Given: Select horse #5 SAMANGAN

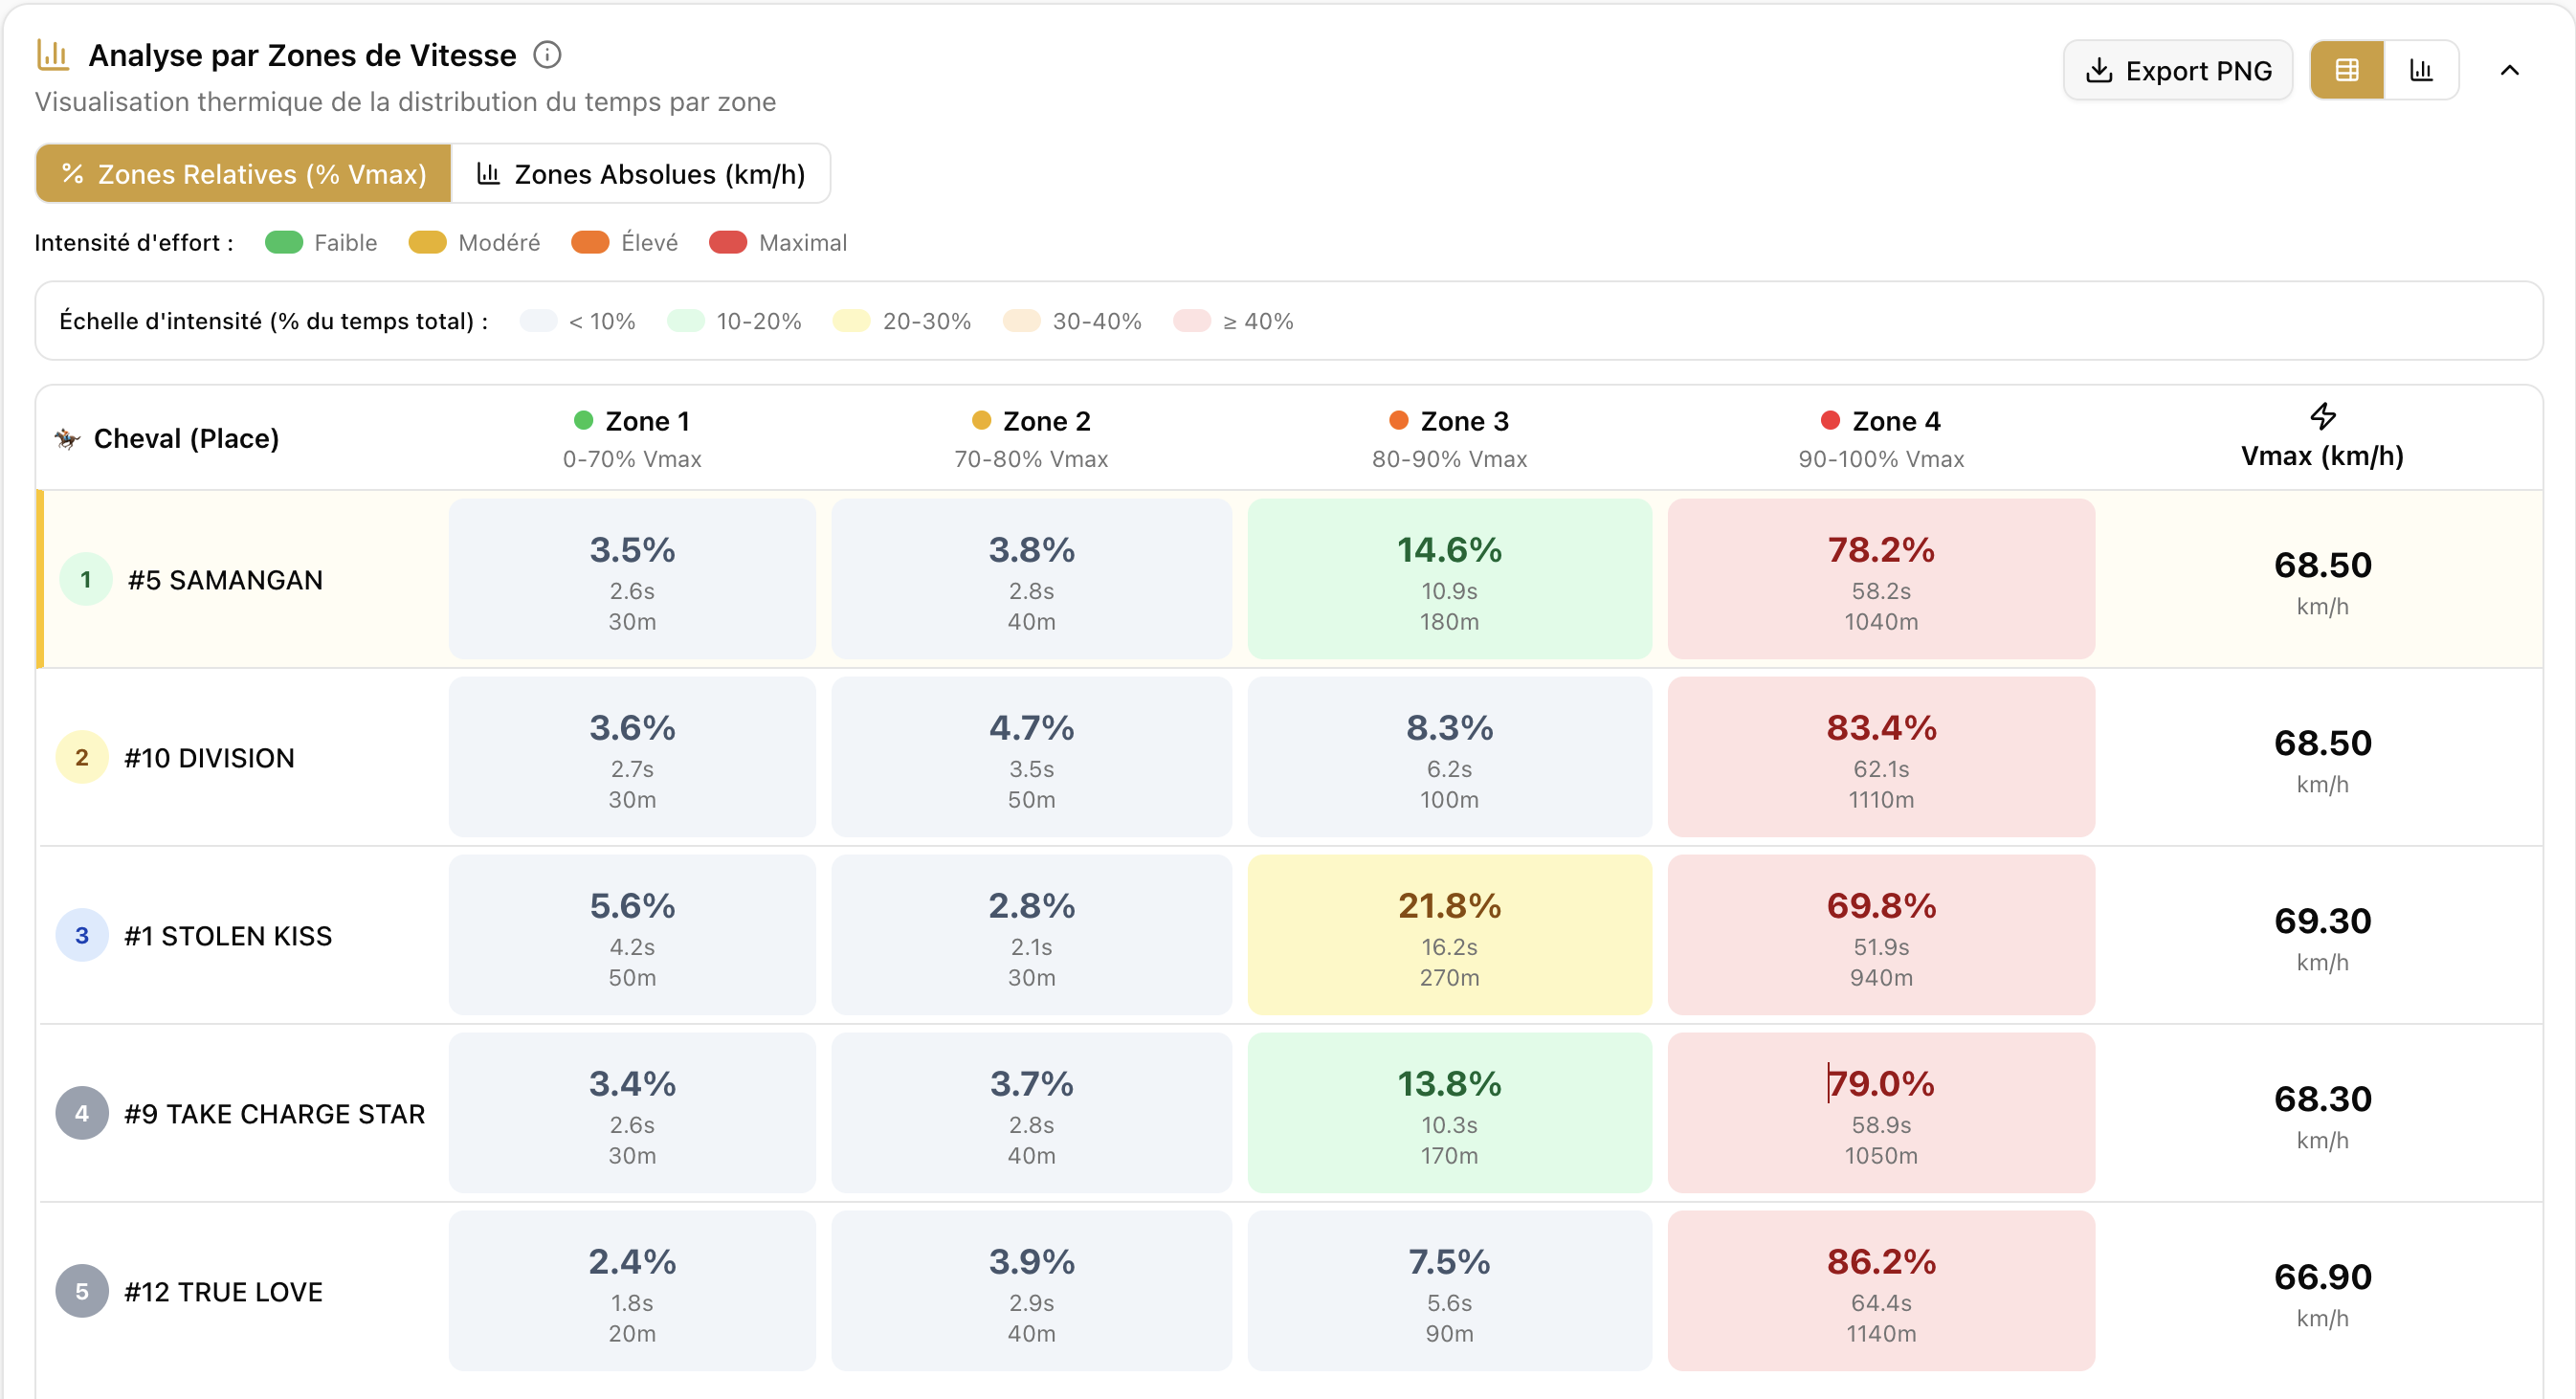Looking at the screenshot, I should coord(225,580).
